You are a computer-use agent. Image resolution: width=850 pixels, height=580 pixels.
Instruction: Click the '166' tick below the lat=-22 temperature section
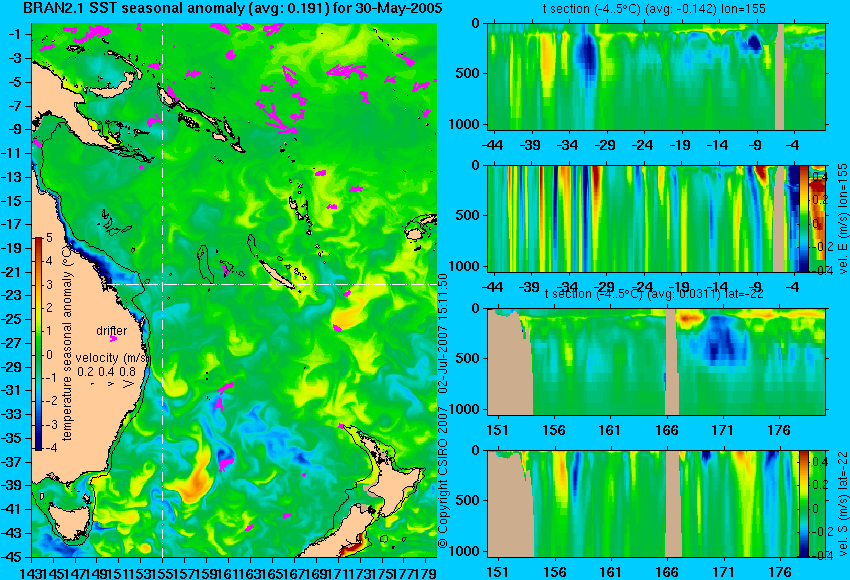click(x=666, y=430)
